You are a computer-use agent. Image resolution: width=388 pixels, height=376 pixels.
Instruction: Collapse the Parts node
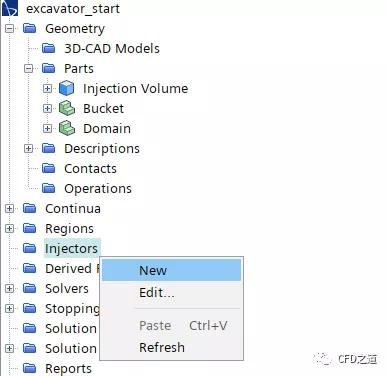pos(29,69)
